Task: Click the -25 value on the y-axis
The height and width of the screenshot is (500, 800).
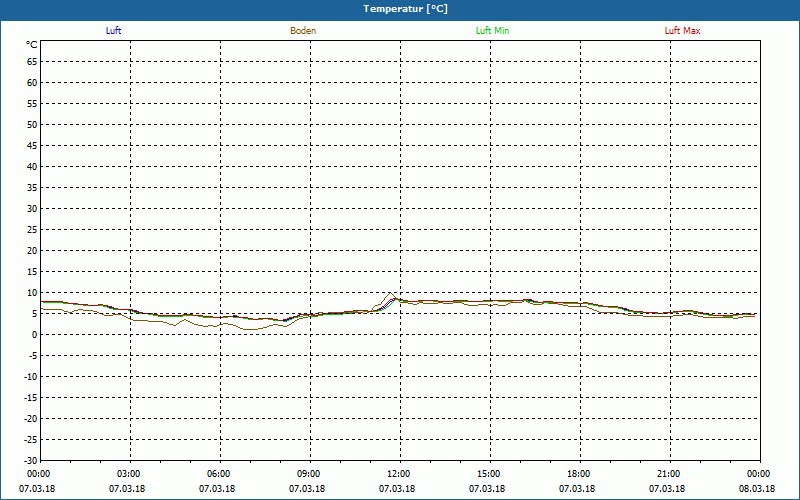Action: coord(31,439)
